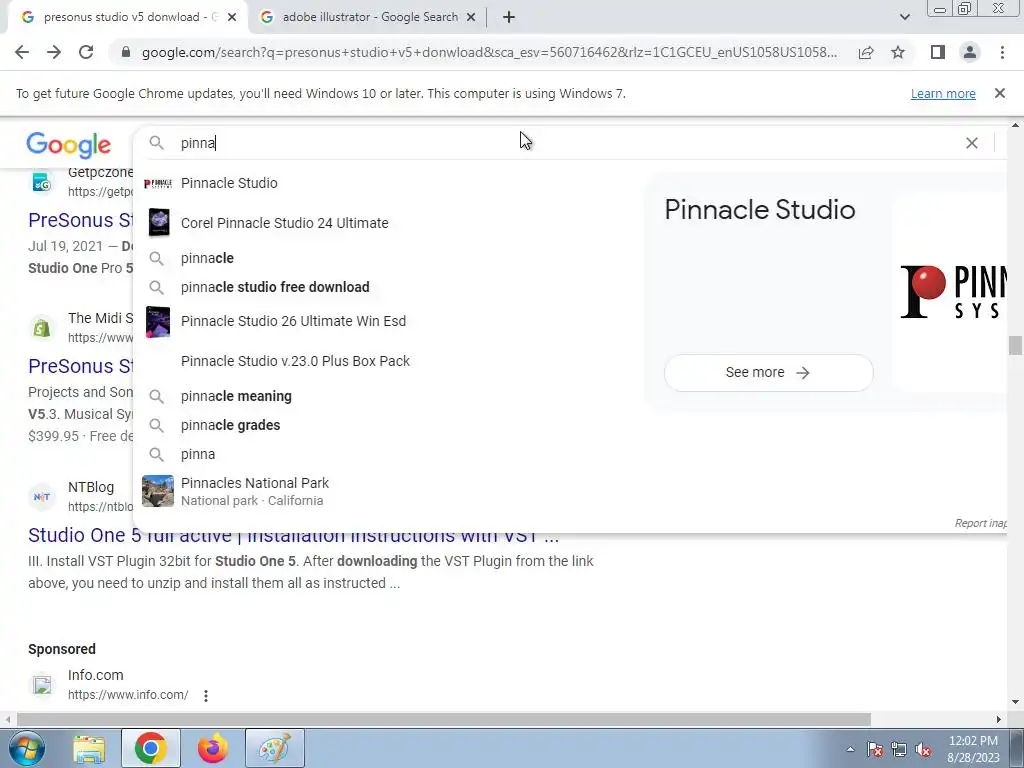
Task: Go to Google homepage via logo
Action: [x=69, y=145]
